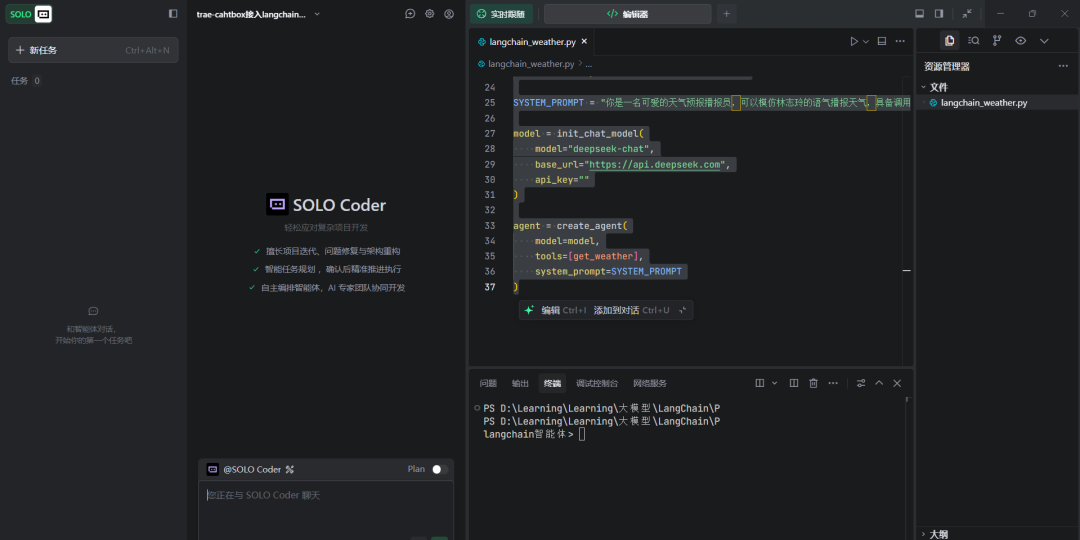Open the https://api.deepseek.com link in code
This screenshot has width=1080, height=540.
coord(653,164)
